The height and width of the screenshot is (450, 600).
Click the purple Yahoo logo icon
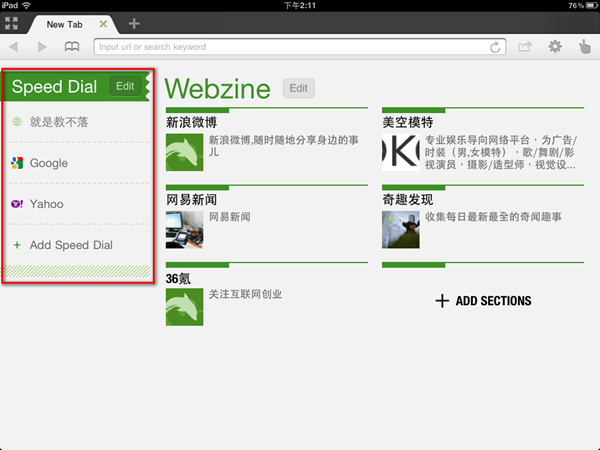(x=17, y=204)
